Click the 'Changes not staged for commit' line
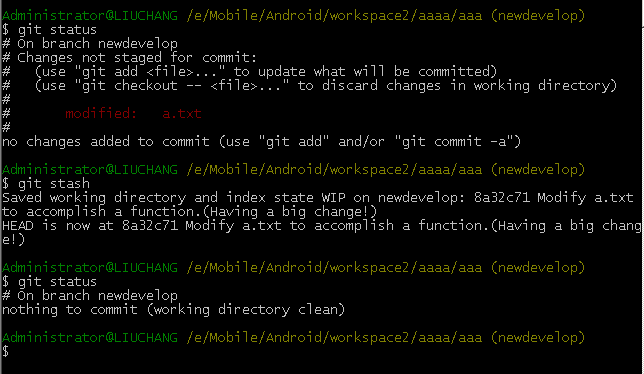This screenshot has height=374, width=644. 129,57
